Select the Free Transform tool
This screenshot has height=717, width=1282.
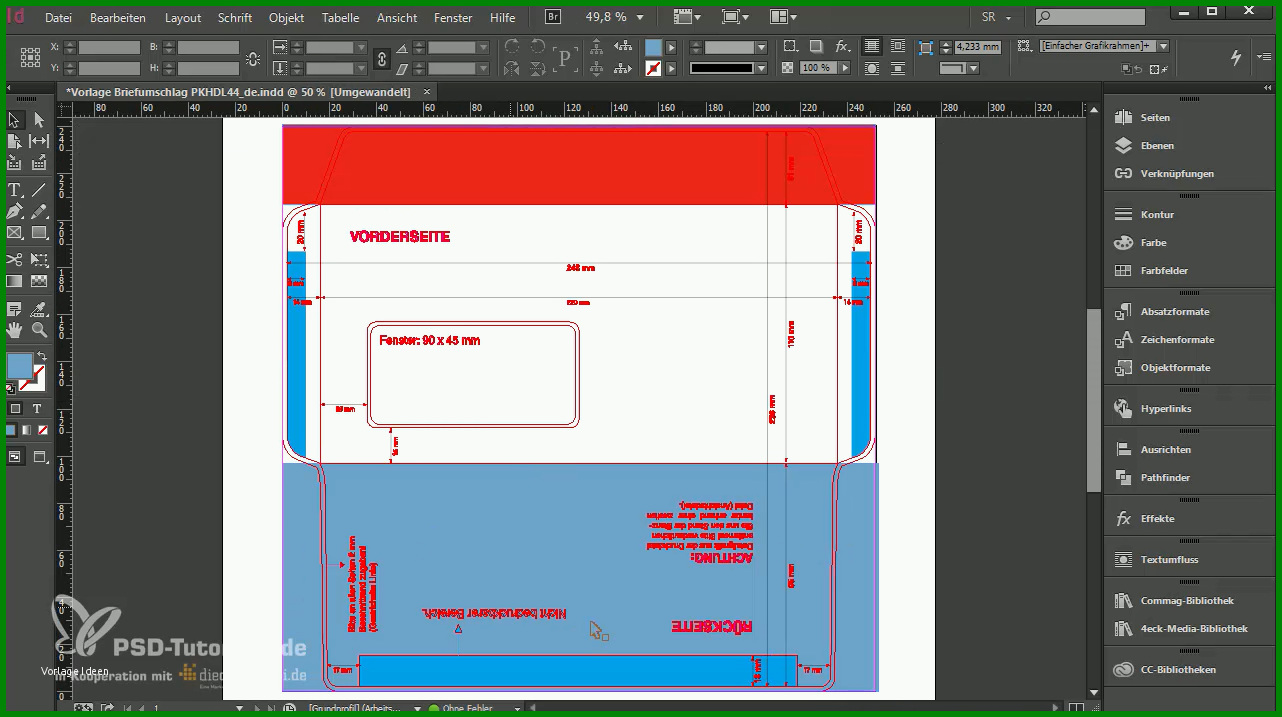click(x=39, y=260)
